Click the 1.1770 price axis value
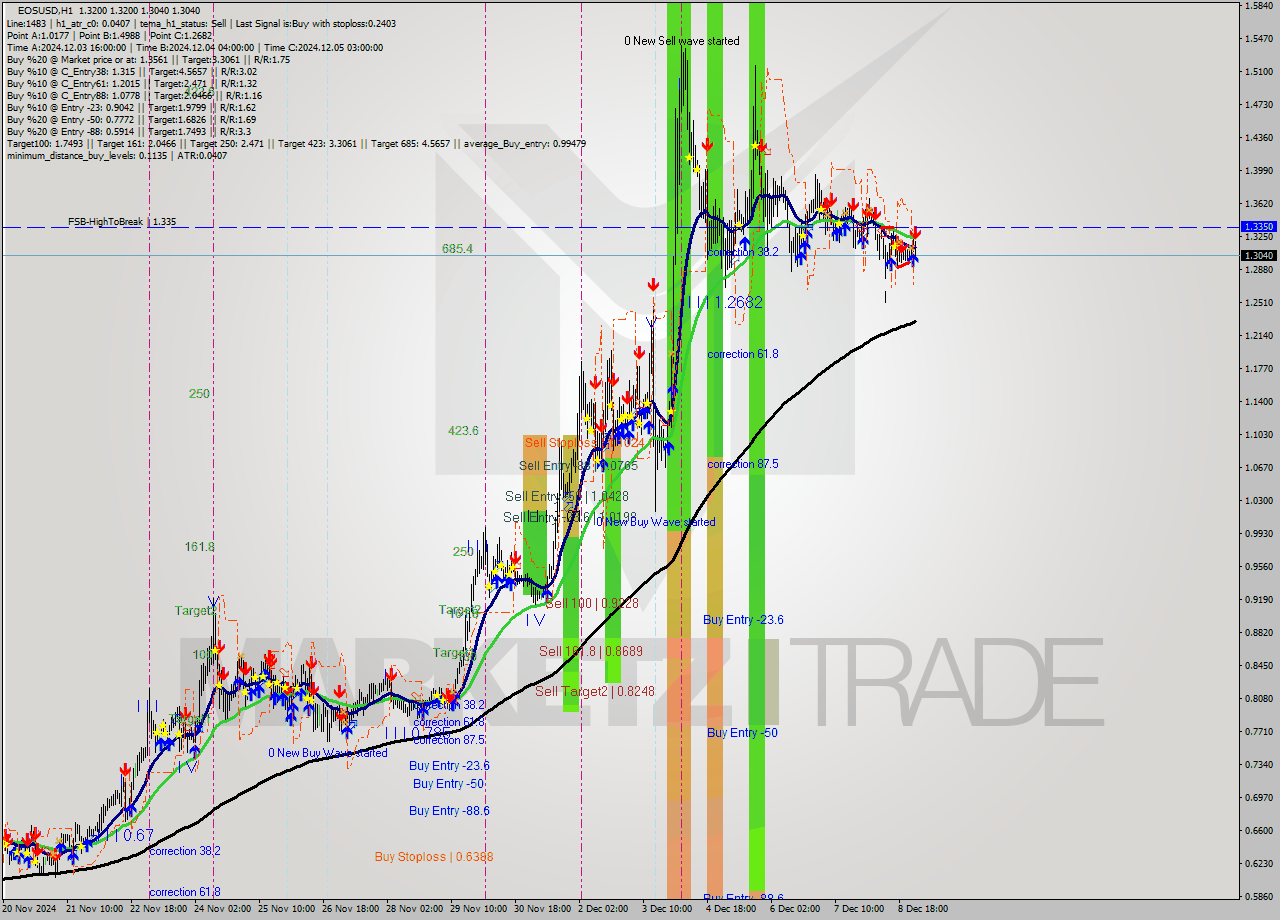Viewport: 1280px width, 920px height. [x=1257, y=369]
